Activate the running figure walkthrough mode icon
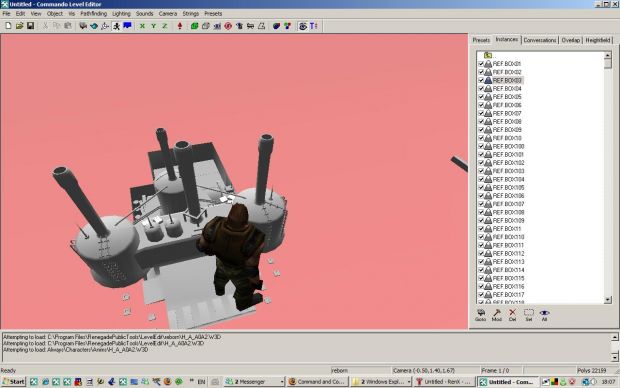 point(116,26)
